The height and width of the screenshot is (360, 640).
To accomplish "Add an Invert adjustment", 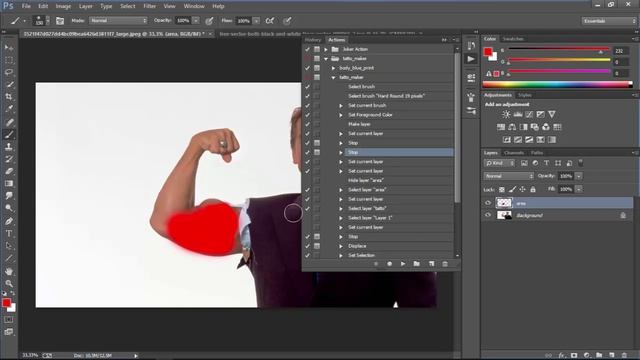I will pos(507,140).
